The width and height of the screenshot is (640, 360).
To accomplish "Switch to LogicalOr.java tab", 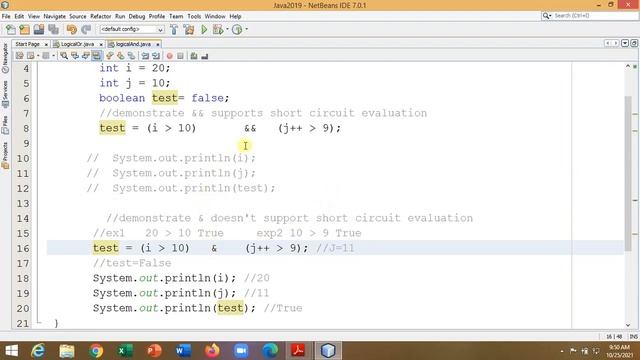I will pos(77,44).
